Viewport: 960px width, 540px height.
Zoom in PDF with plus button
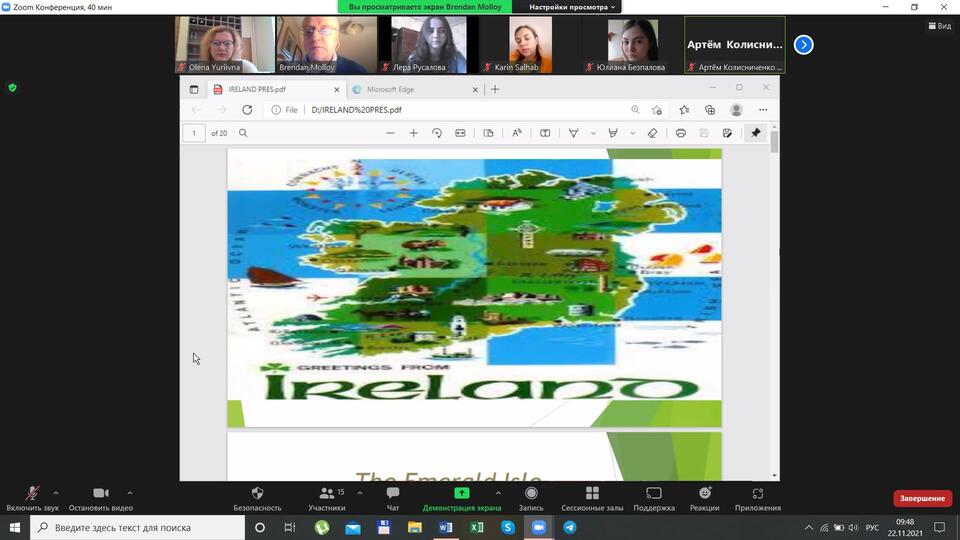(413, 133)
